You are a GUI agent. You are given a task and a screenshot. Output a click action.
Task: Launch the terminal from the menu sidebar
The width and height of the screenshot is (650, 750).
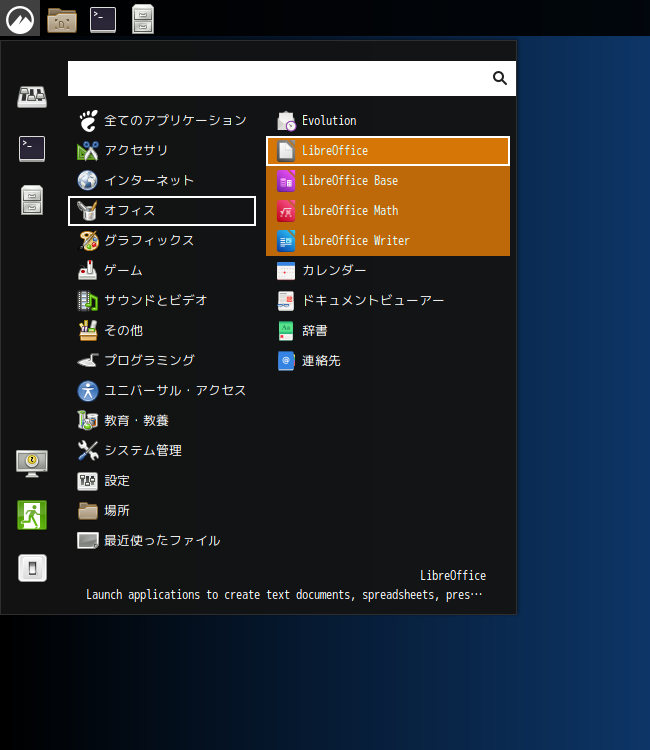click(32, 149)
